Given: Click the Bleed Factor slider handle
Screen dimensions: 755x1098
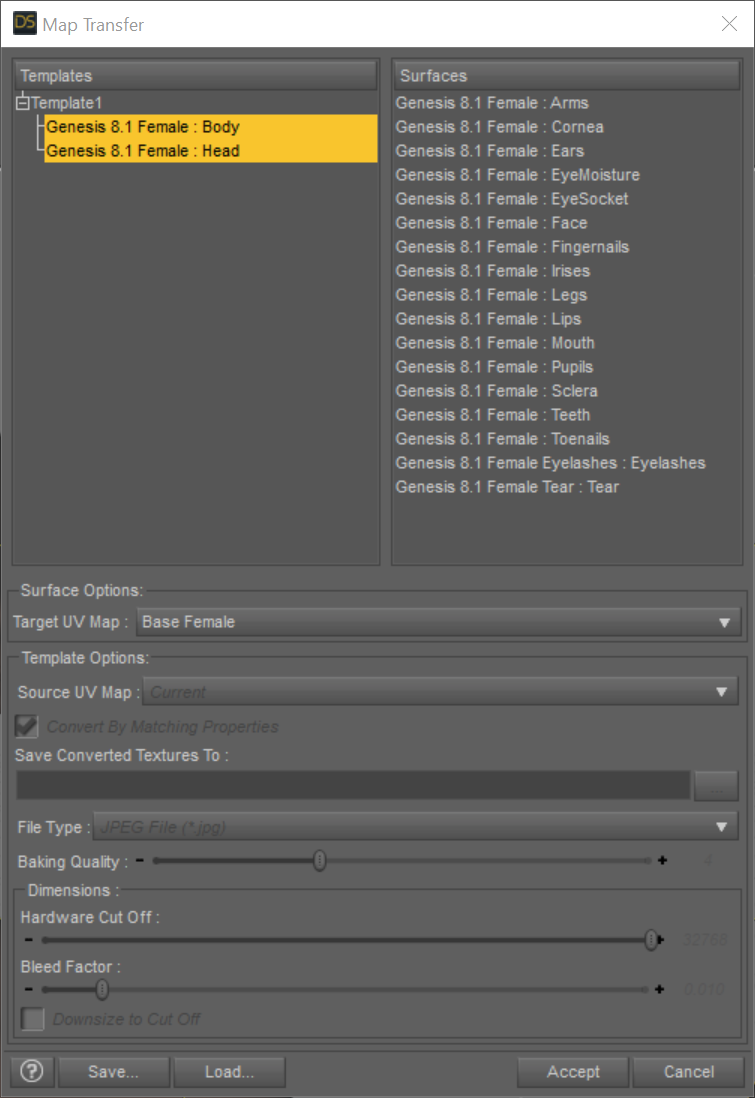Looking at the screenshot, I should (102, 989).
